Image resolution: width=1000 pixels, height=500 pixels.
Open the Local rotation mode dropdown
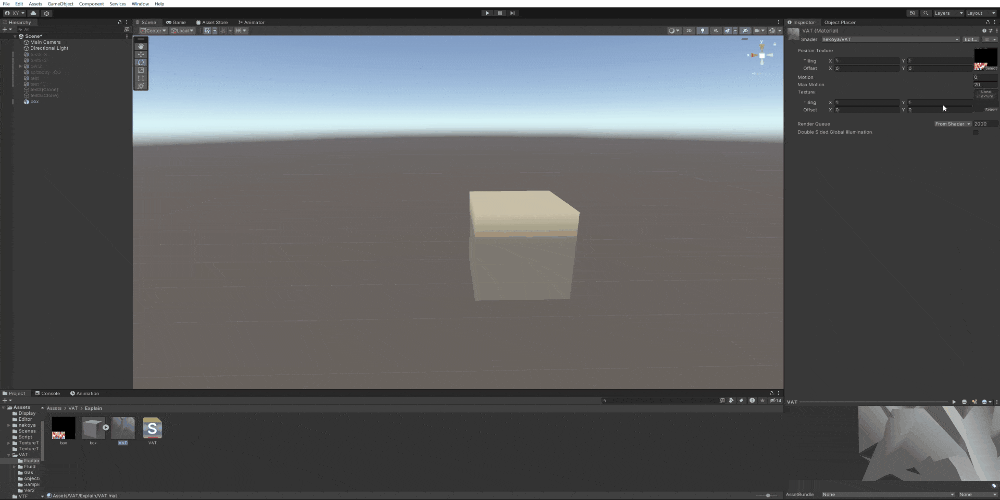(x=182, y=31)
